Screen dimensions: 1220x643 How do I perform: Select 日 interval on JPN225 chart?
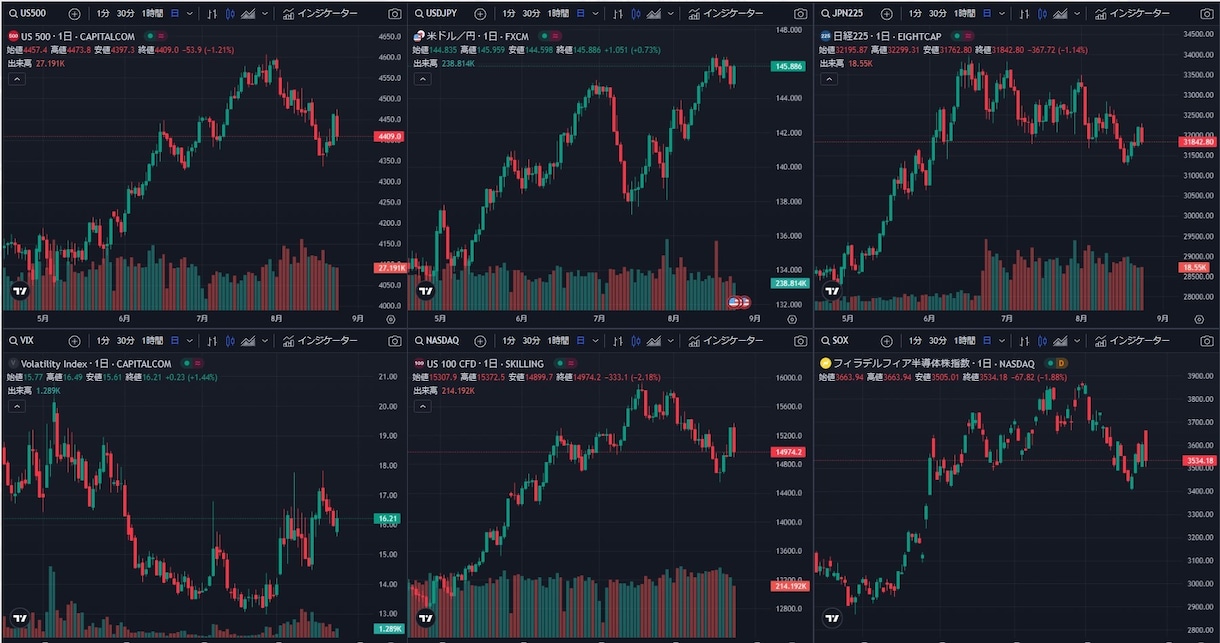coord(987,14)
